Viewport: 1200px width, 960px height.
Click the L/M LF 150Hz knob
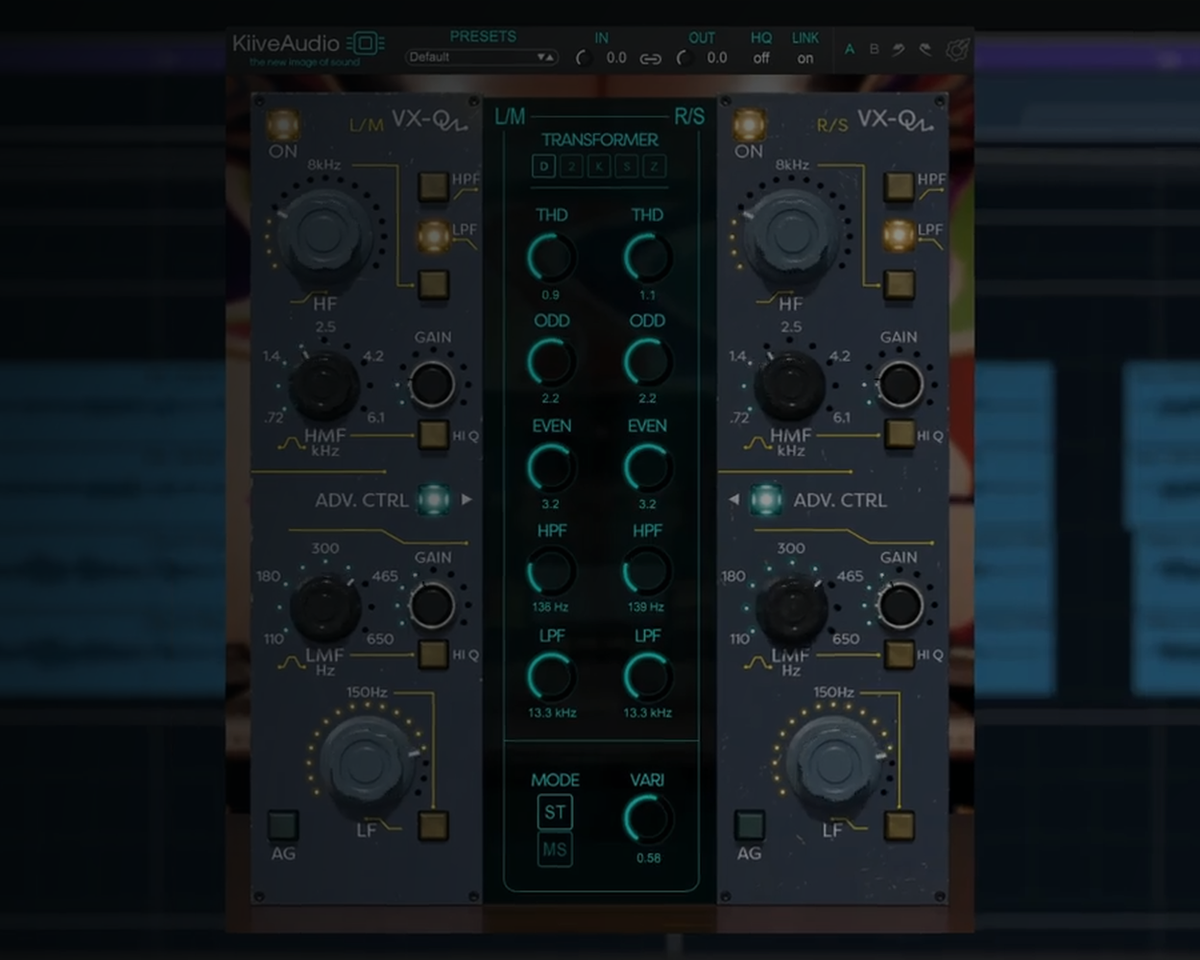coord(369,762)
